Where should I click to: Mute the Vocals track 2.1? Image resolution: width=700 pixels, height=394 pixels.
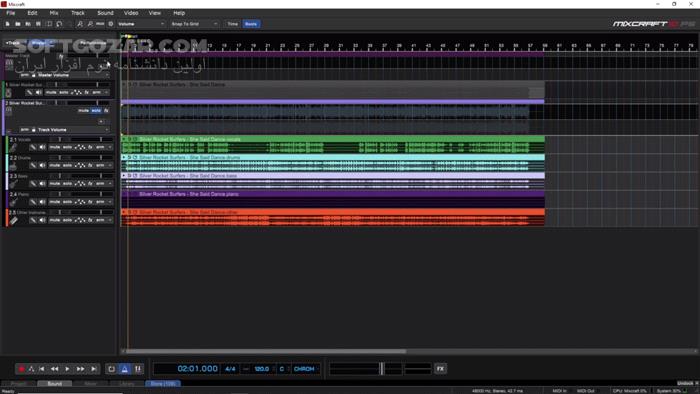(x=54, y=147)
